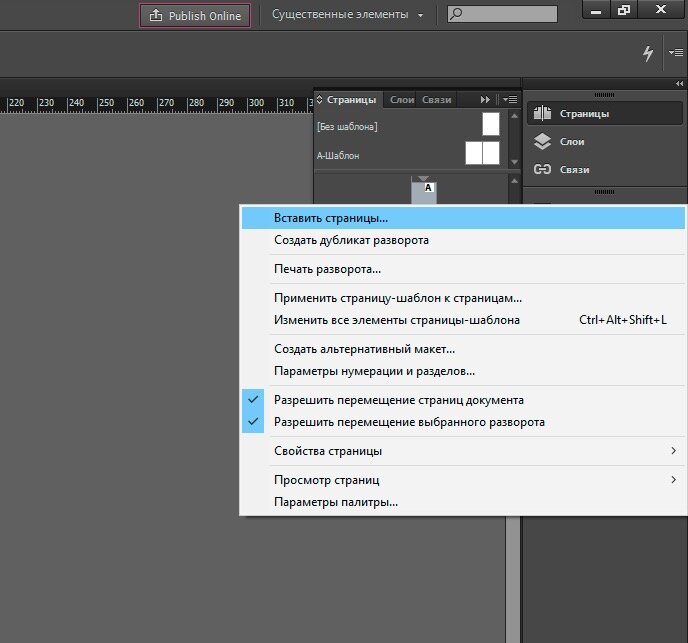The height and width of the screenshot is (643, 688).
Task: Click page thumbnail marked A
Action: coord(424,192)
